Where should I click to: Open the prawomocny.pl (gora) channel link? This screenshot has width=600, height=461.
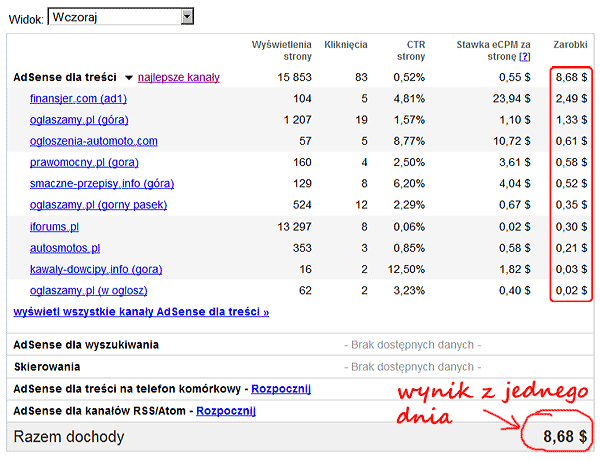(x=84, y=163)
